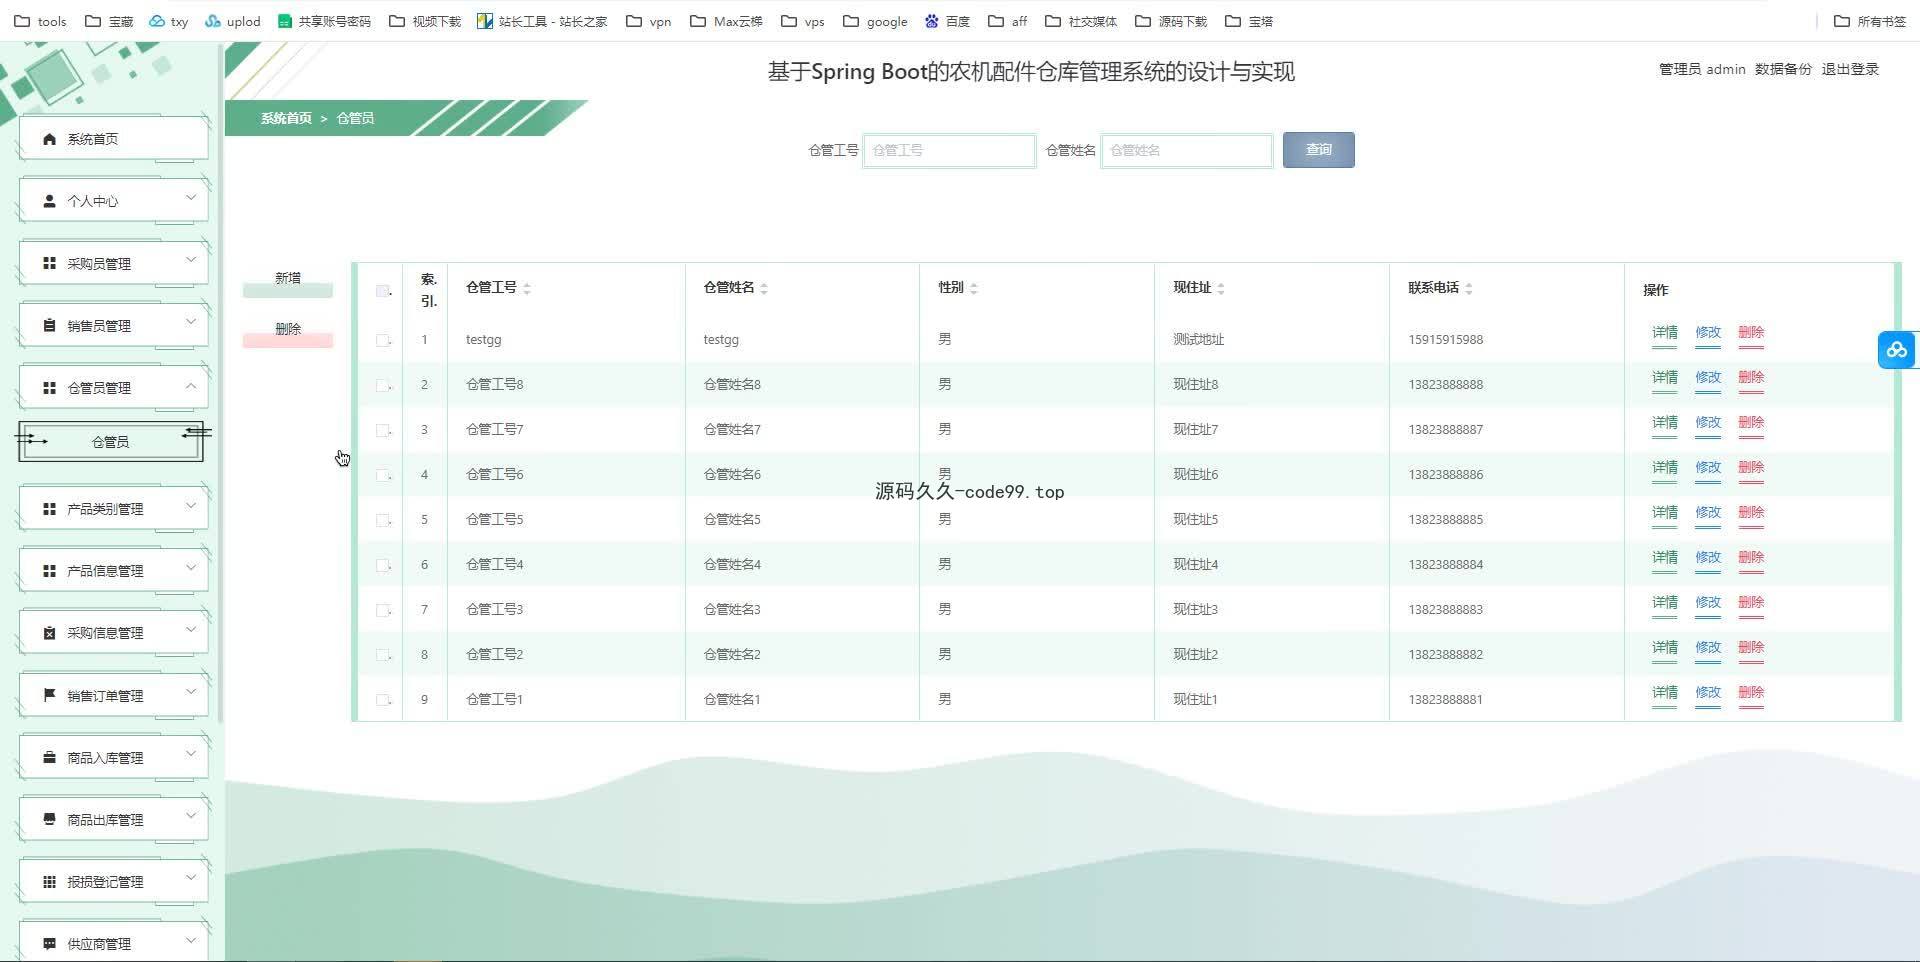Click the sidebar vertical scrollbar

click(x=220, y=385)
